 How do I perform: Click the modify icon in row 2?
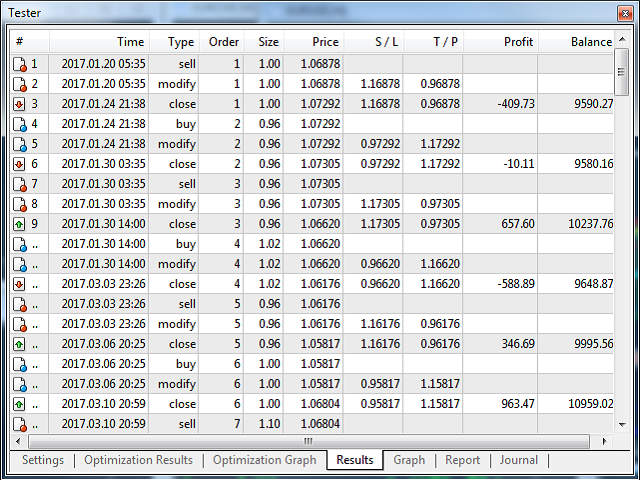(x=20, y=84)
